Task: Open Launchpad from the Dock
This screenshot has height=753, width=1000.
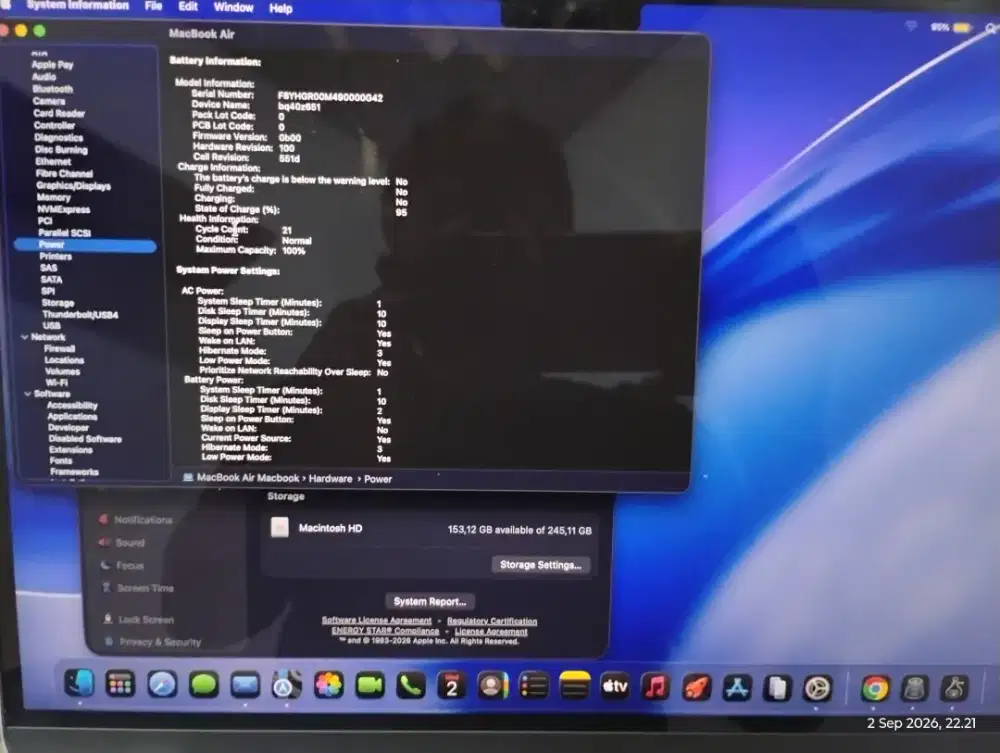Action: pyautogui.click(x=120, y=685)
